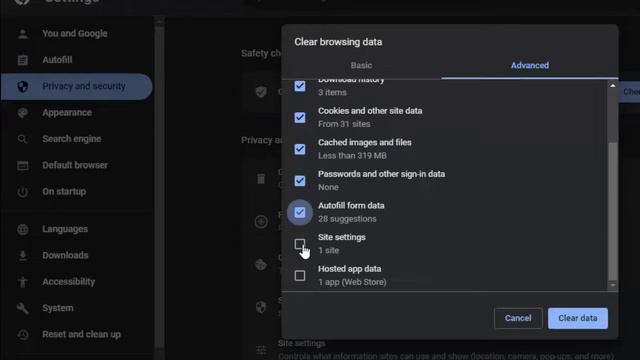Screen dimensions: 640x360
Task: Click the You and Google person icon
Action: (x=23, y=34)
